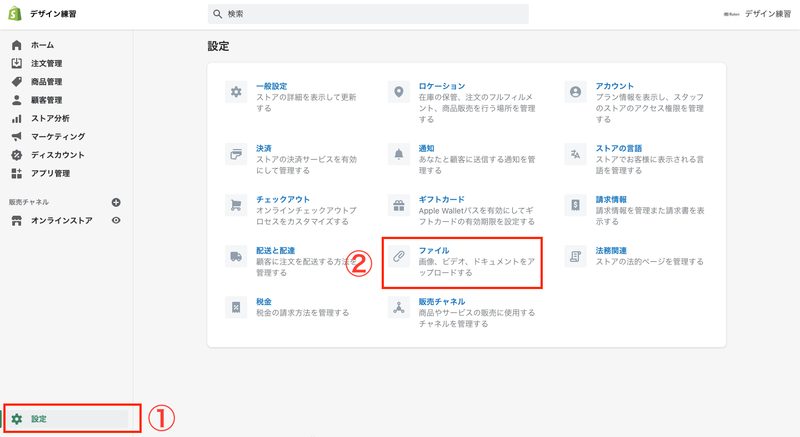Open ホーム in the sidebar

[x=42, y=45]
